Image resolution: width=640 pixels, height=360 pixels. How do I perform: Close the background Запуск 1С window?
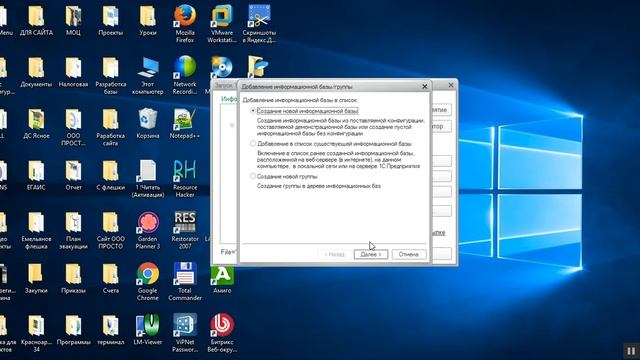coord(451,85)
